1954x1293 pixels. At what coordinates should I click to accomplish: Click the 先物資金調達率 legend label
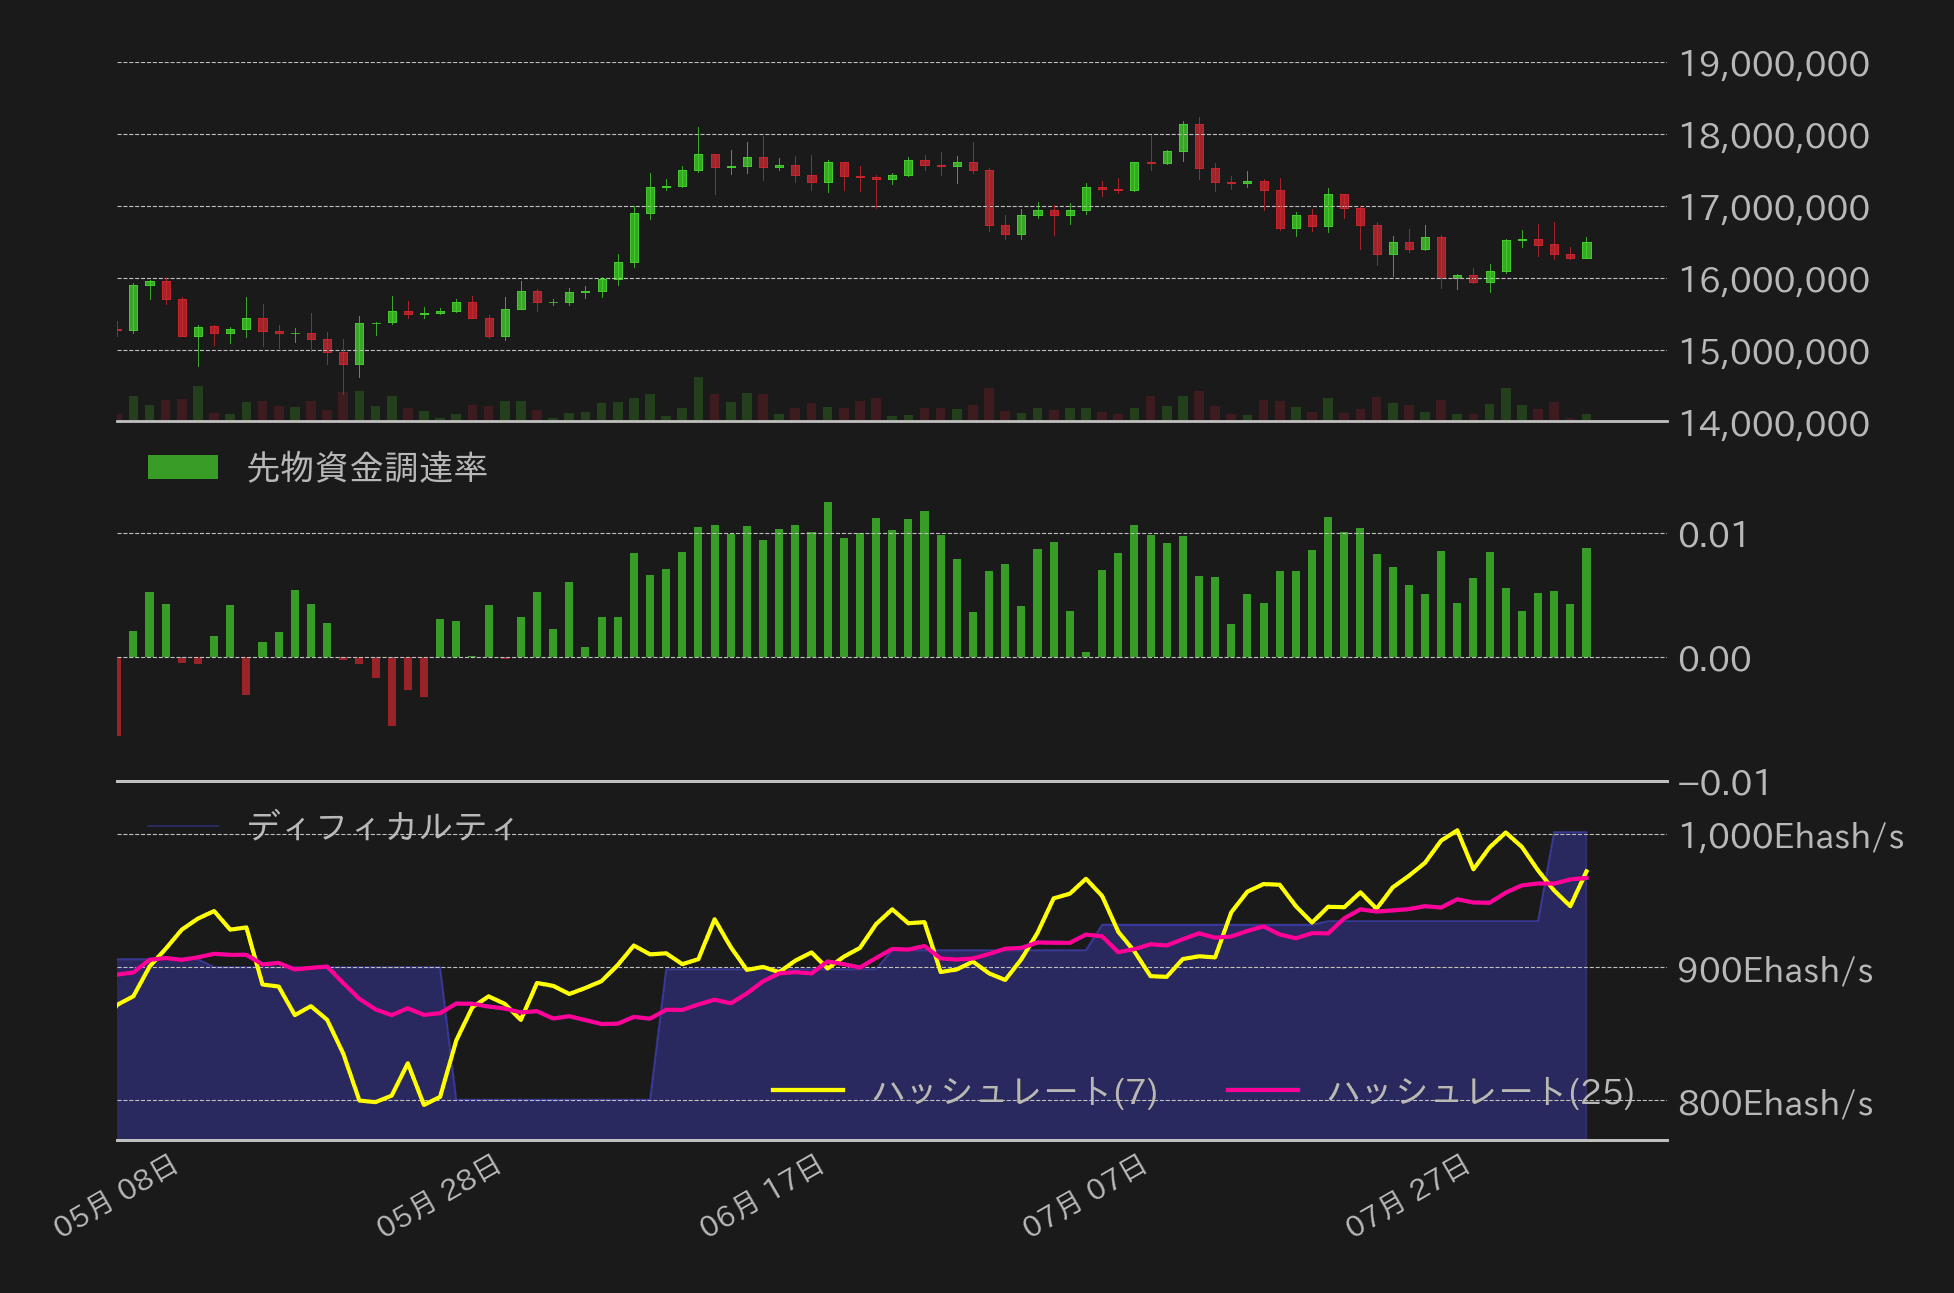click(x=367, y=467)
